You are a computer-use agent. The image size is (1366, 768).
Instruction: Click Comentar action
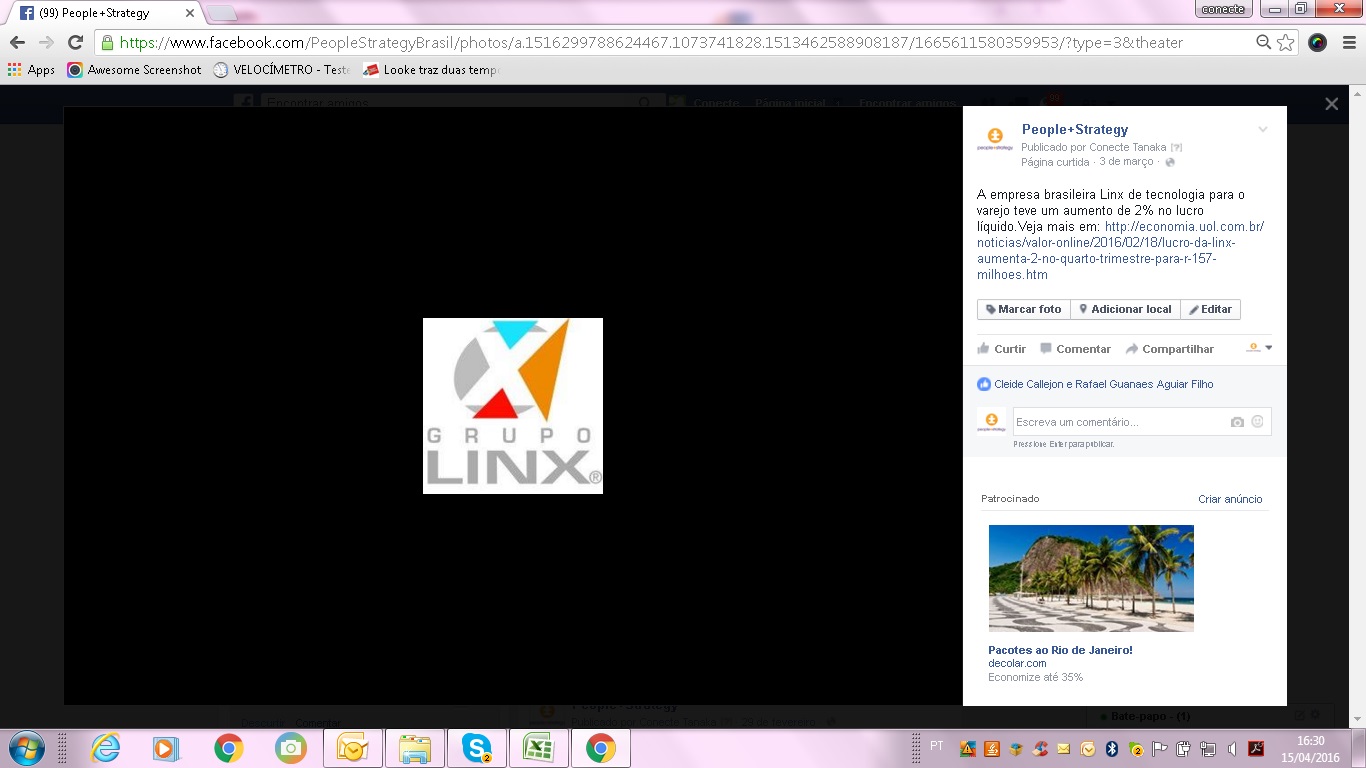pos(1075,349)
